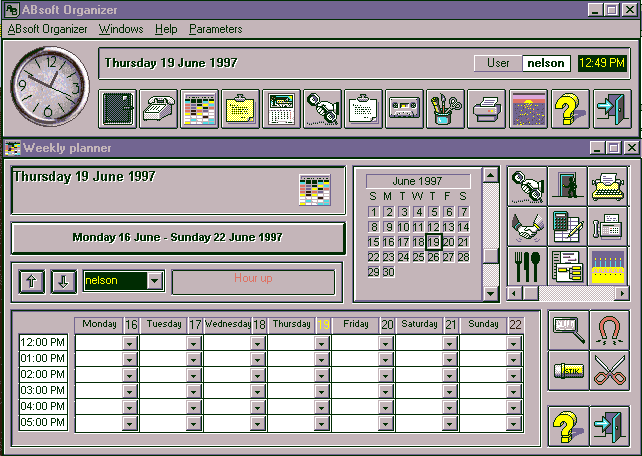Click the fork and knife meal icon
Screen dimensions: 642x456
pyautogui.click(x=527, y=265)
